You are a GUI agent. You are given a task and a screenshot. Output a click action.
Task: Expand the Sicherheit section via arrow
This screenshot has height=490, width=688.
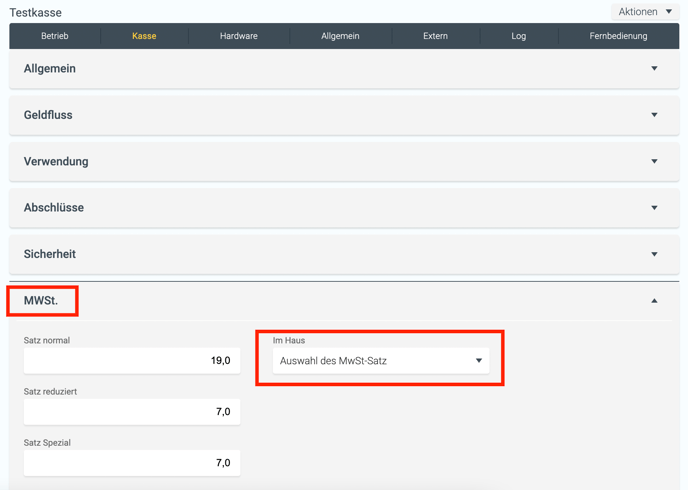[655, 254]
